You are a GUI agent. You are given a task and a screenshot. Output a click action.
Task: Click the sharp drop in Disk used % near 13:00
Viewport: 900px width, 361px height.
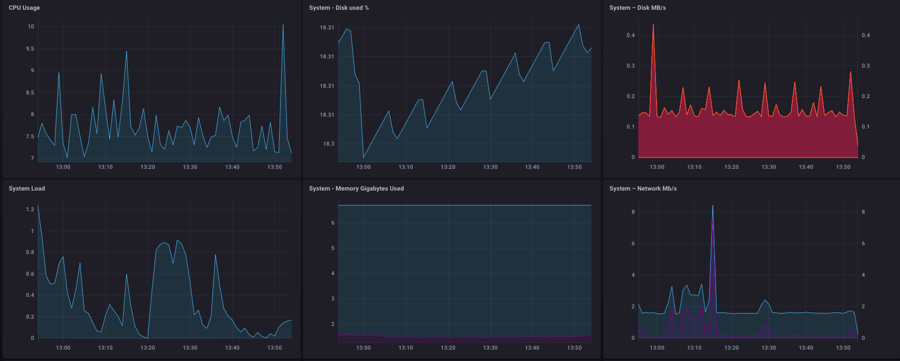click(x=361, y=119)
